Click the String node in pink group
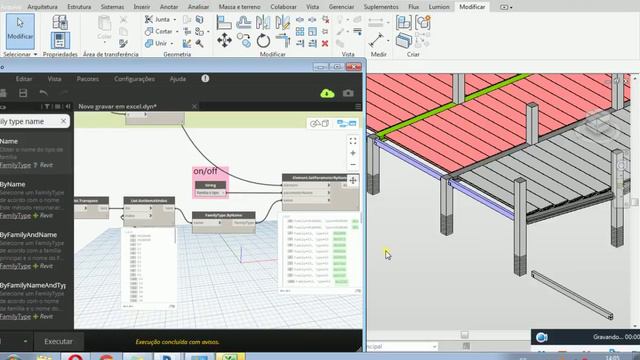 [211, 185]
